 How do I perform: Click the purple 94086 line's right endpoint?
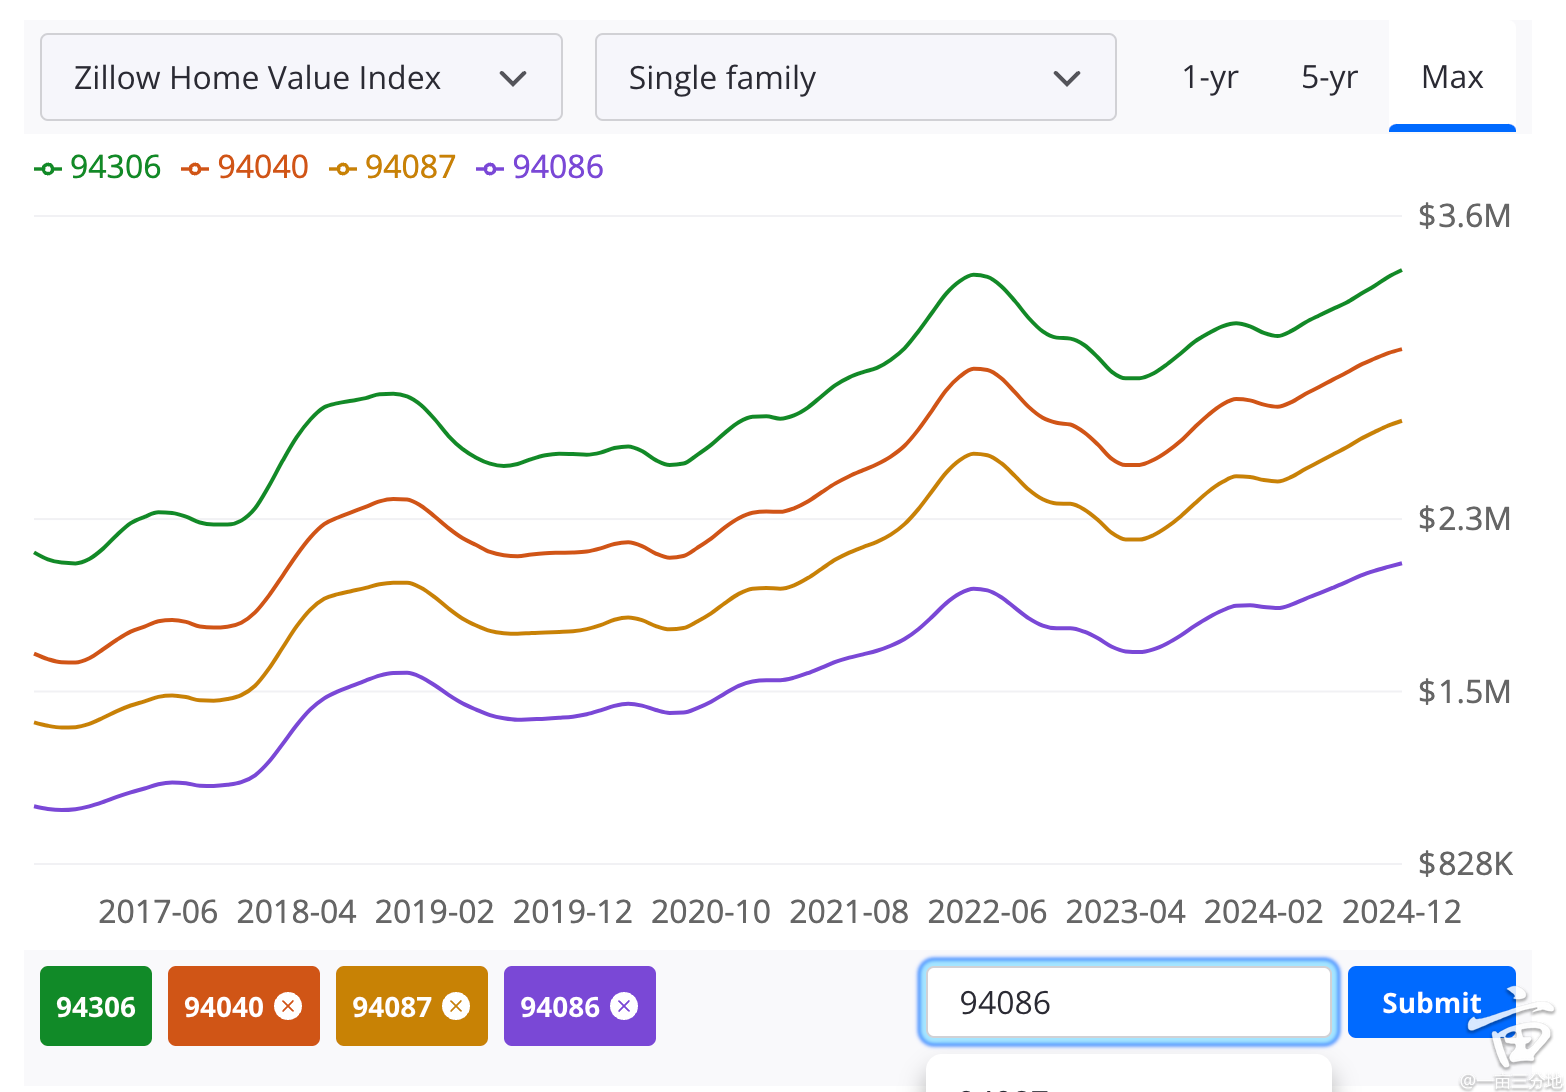pyautogui.click(x=1400, y=564)
